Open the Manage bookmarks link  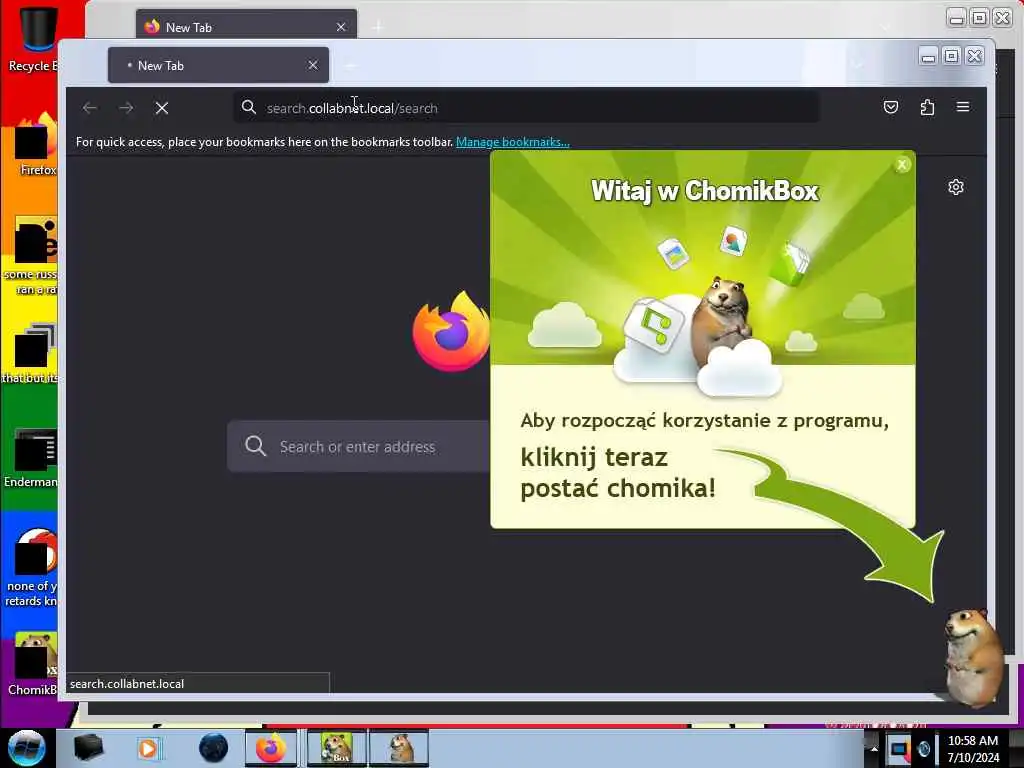tap(513, 142)
